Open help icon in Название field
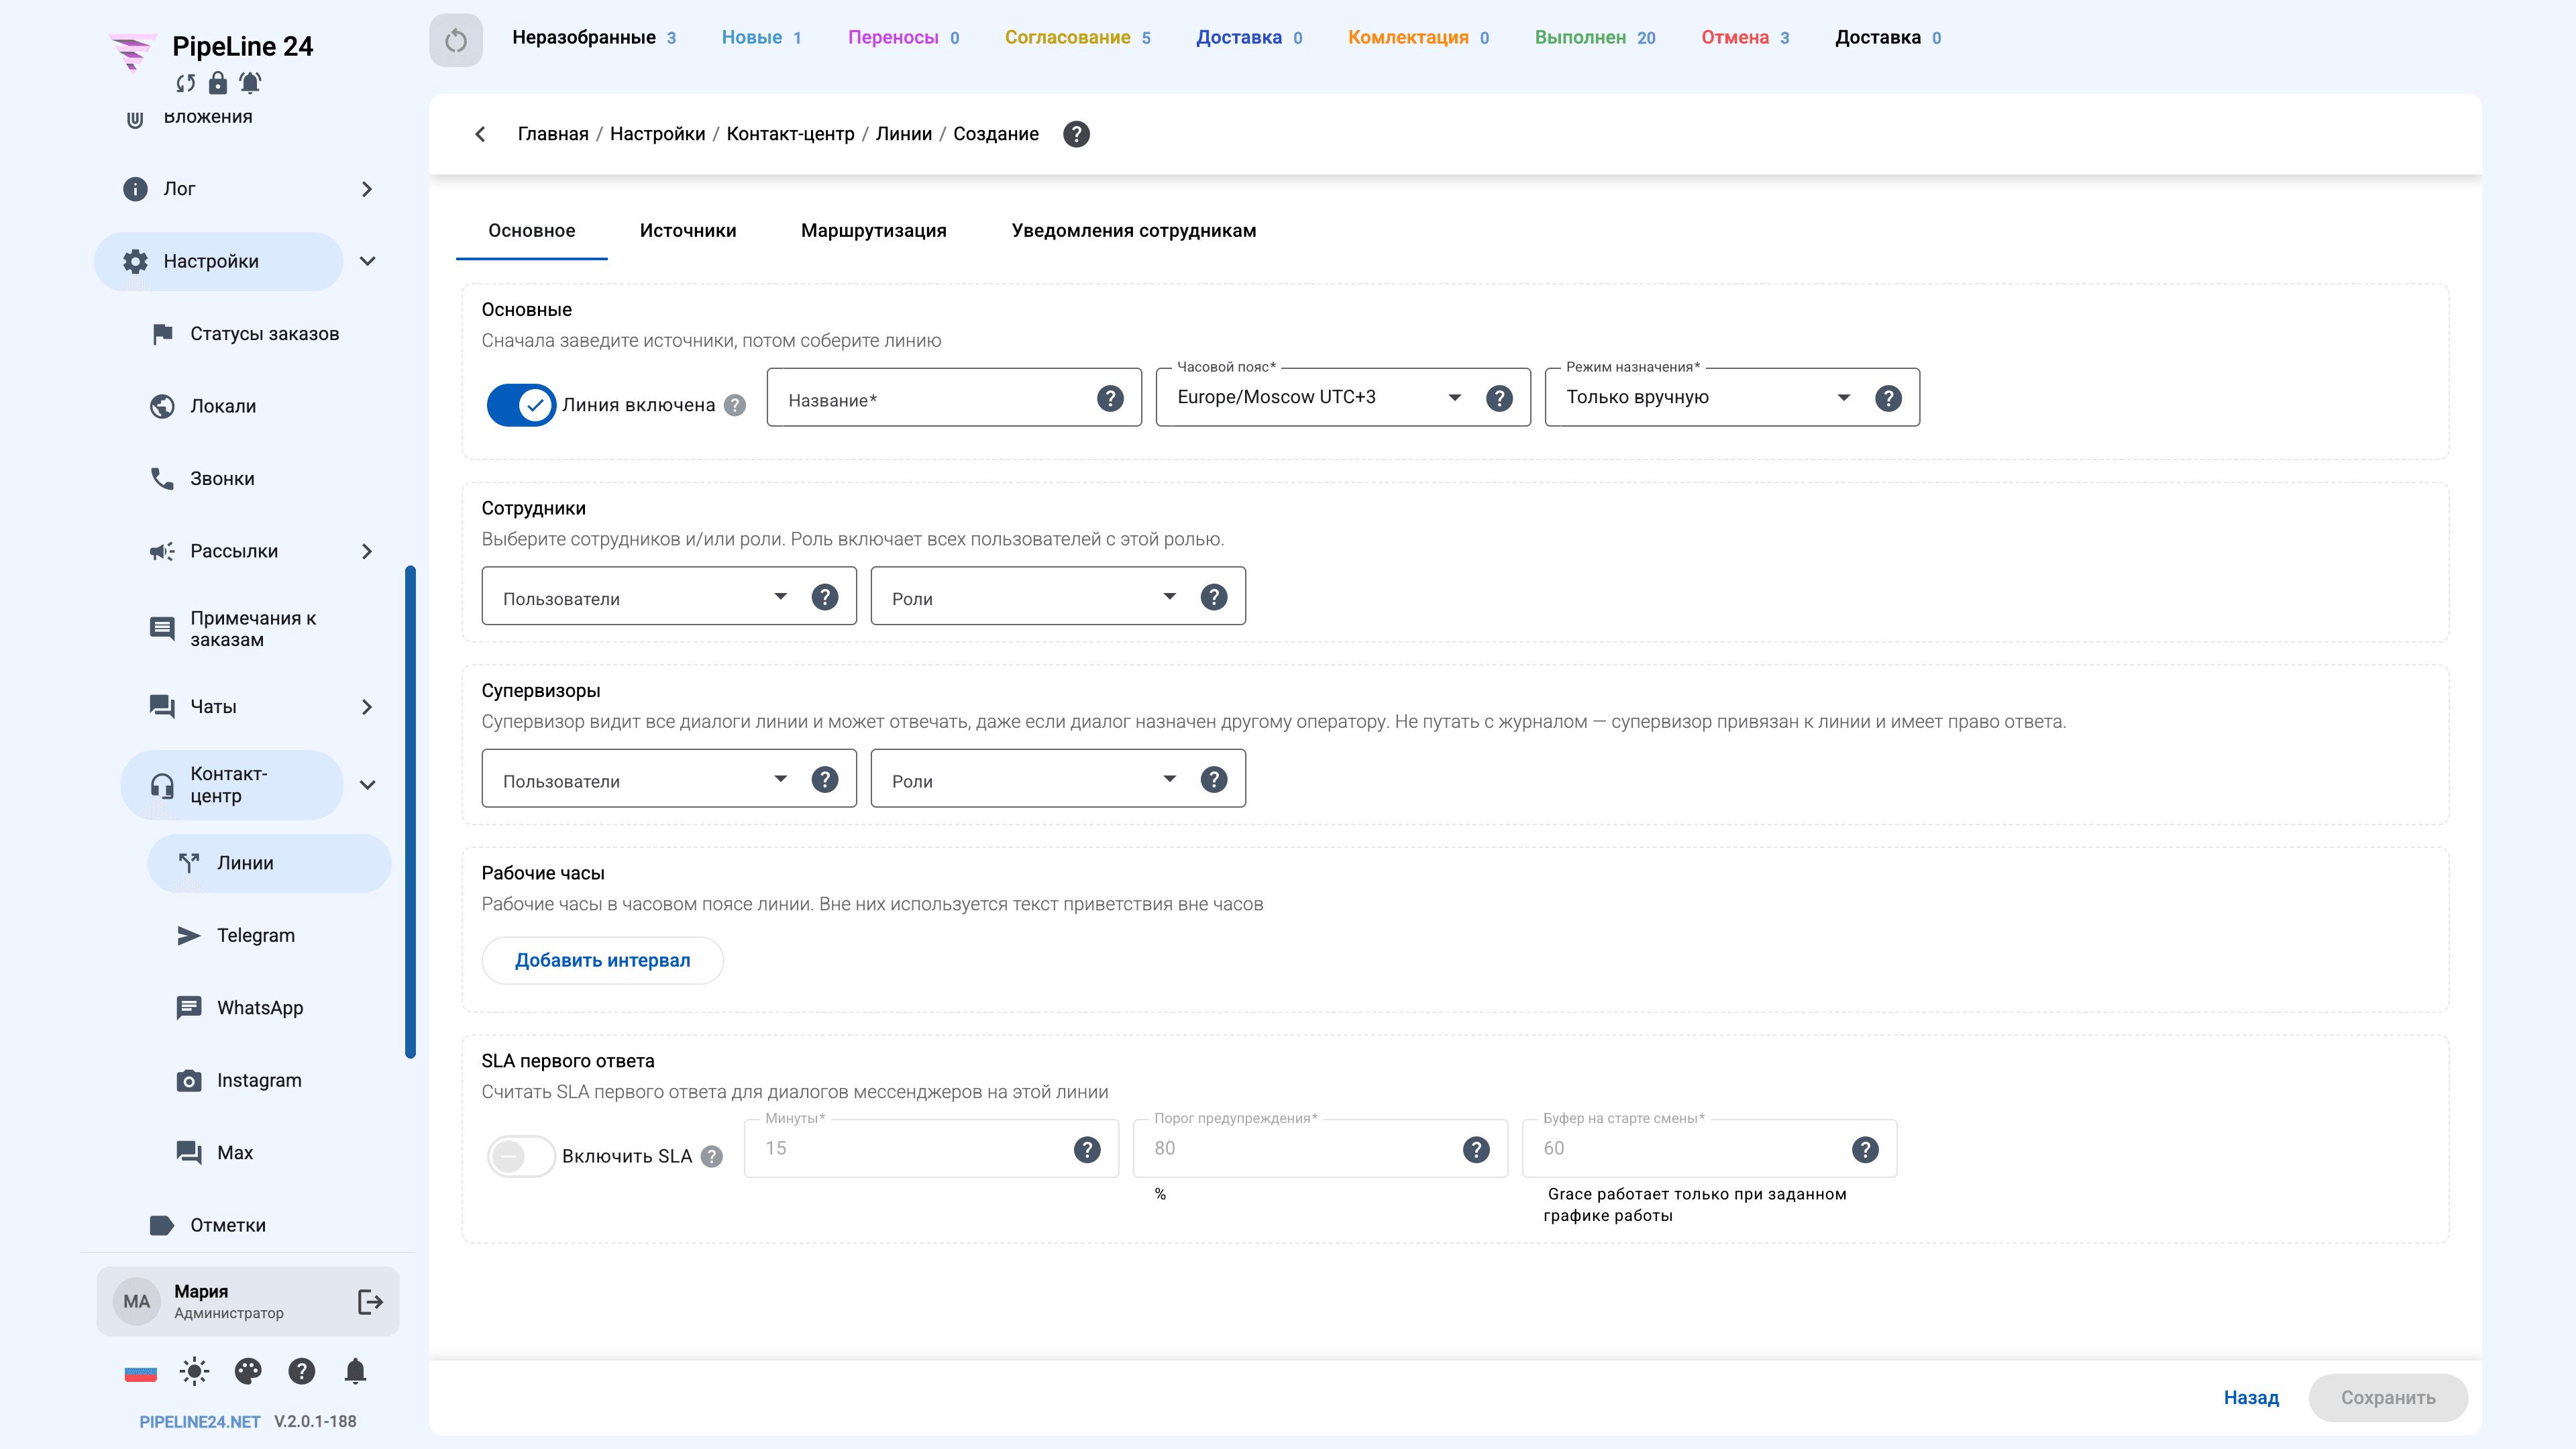This screenshot has height=1449, width=2576. pos(1110,399)
